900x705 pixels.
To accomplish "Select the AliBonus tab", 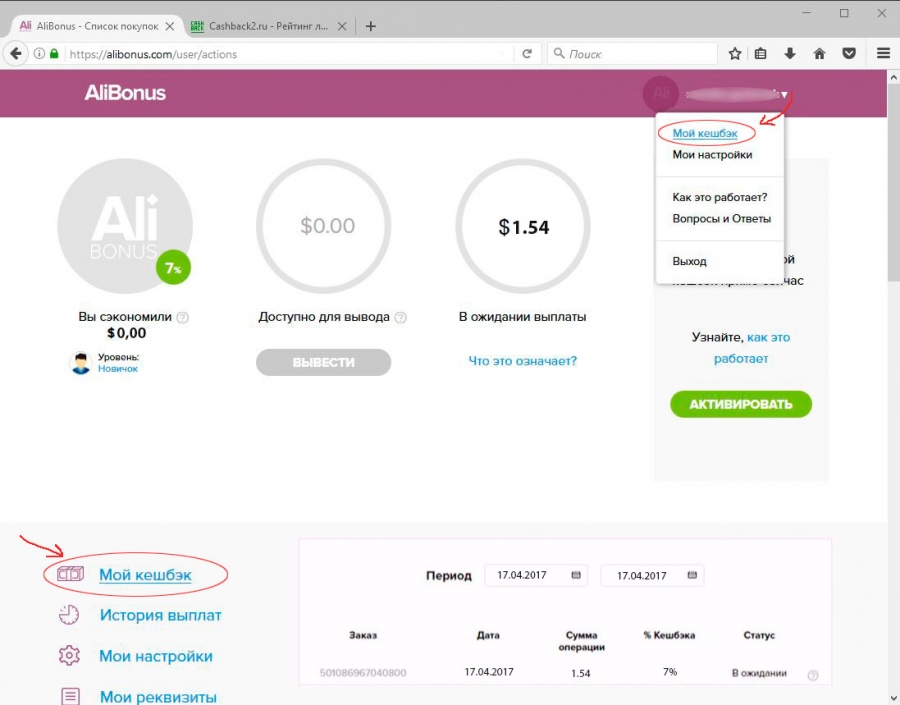I will (96, 26).
